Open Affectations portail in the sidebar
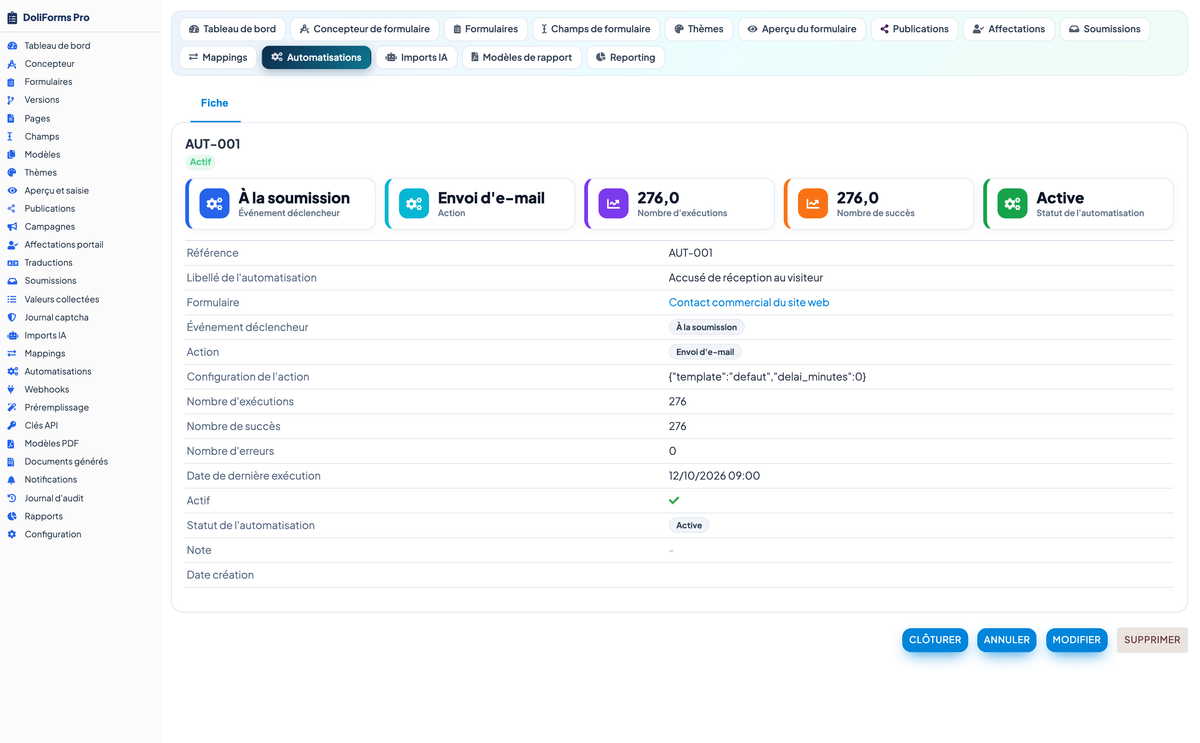 [x=64, y=245]
